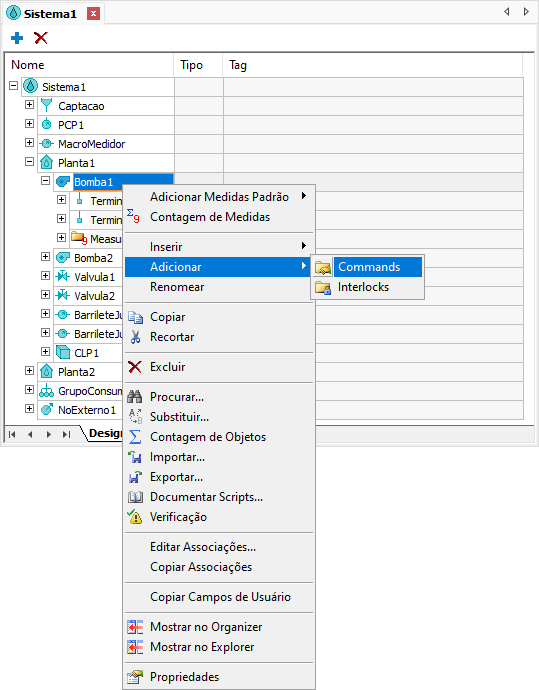Collapse the Planta1 tree node
539x690 pixels.
29,162
